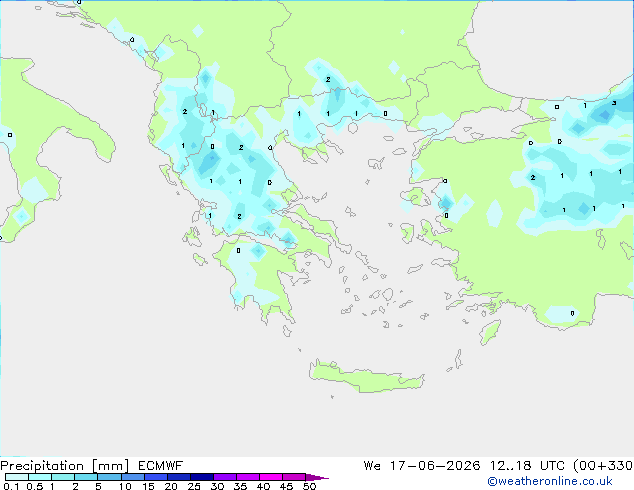Click the purple arrow tip above 50 mm
This screenshot has width=634, height=490.
pos(317,478)
